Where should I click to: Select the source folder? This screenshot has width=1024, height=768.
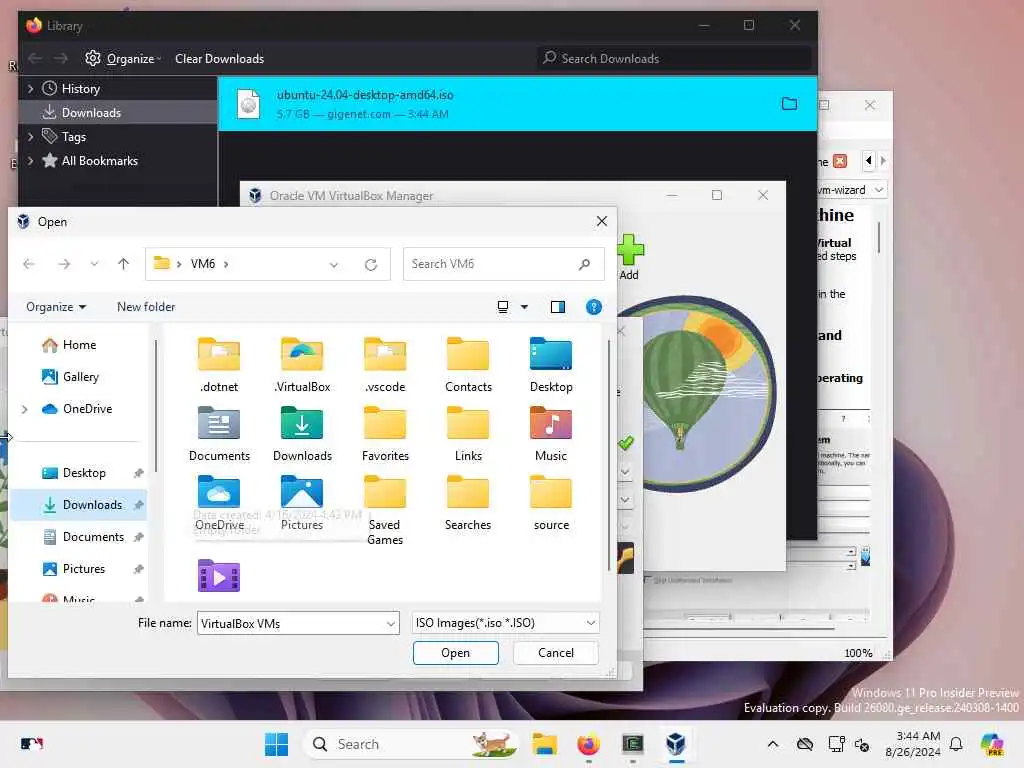551,503
